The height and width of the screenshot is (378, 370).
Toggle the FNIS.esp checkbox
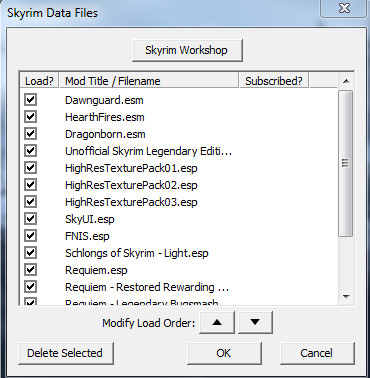[x=30, y=236]
